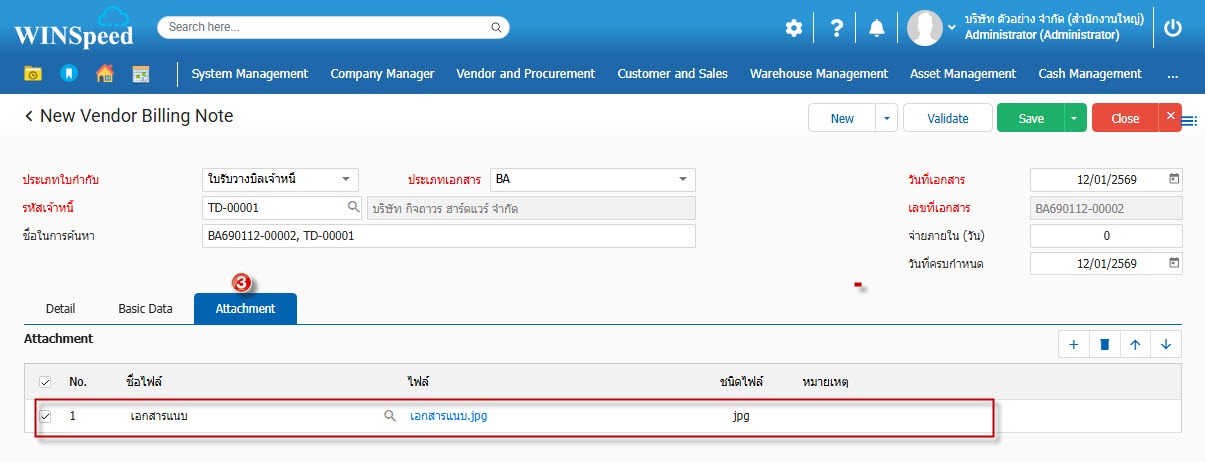The width and height of the screenshot is (1205, 462).
Task: Open the วันที่เอกสาร calendar picker
Action: point(1174,180)
